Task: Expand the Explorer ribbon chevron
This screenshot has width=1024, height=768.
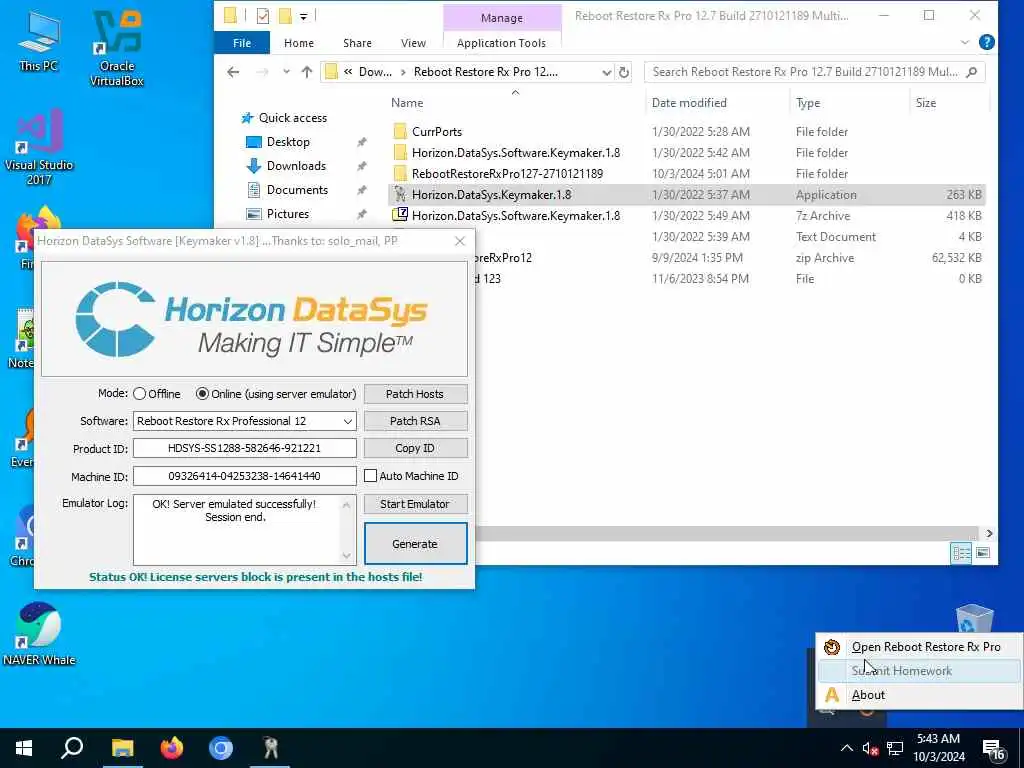Action: pyautogui.click(x=965, y=42)
